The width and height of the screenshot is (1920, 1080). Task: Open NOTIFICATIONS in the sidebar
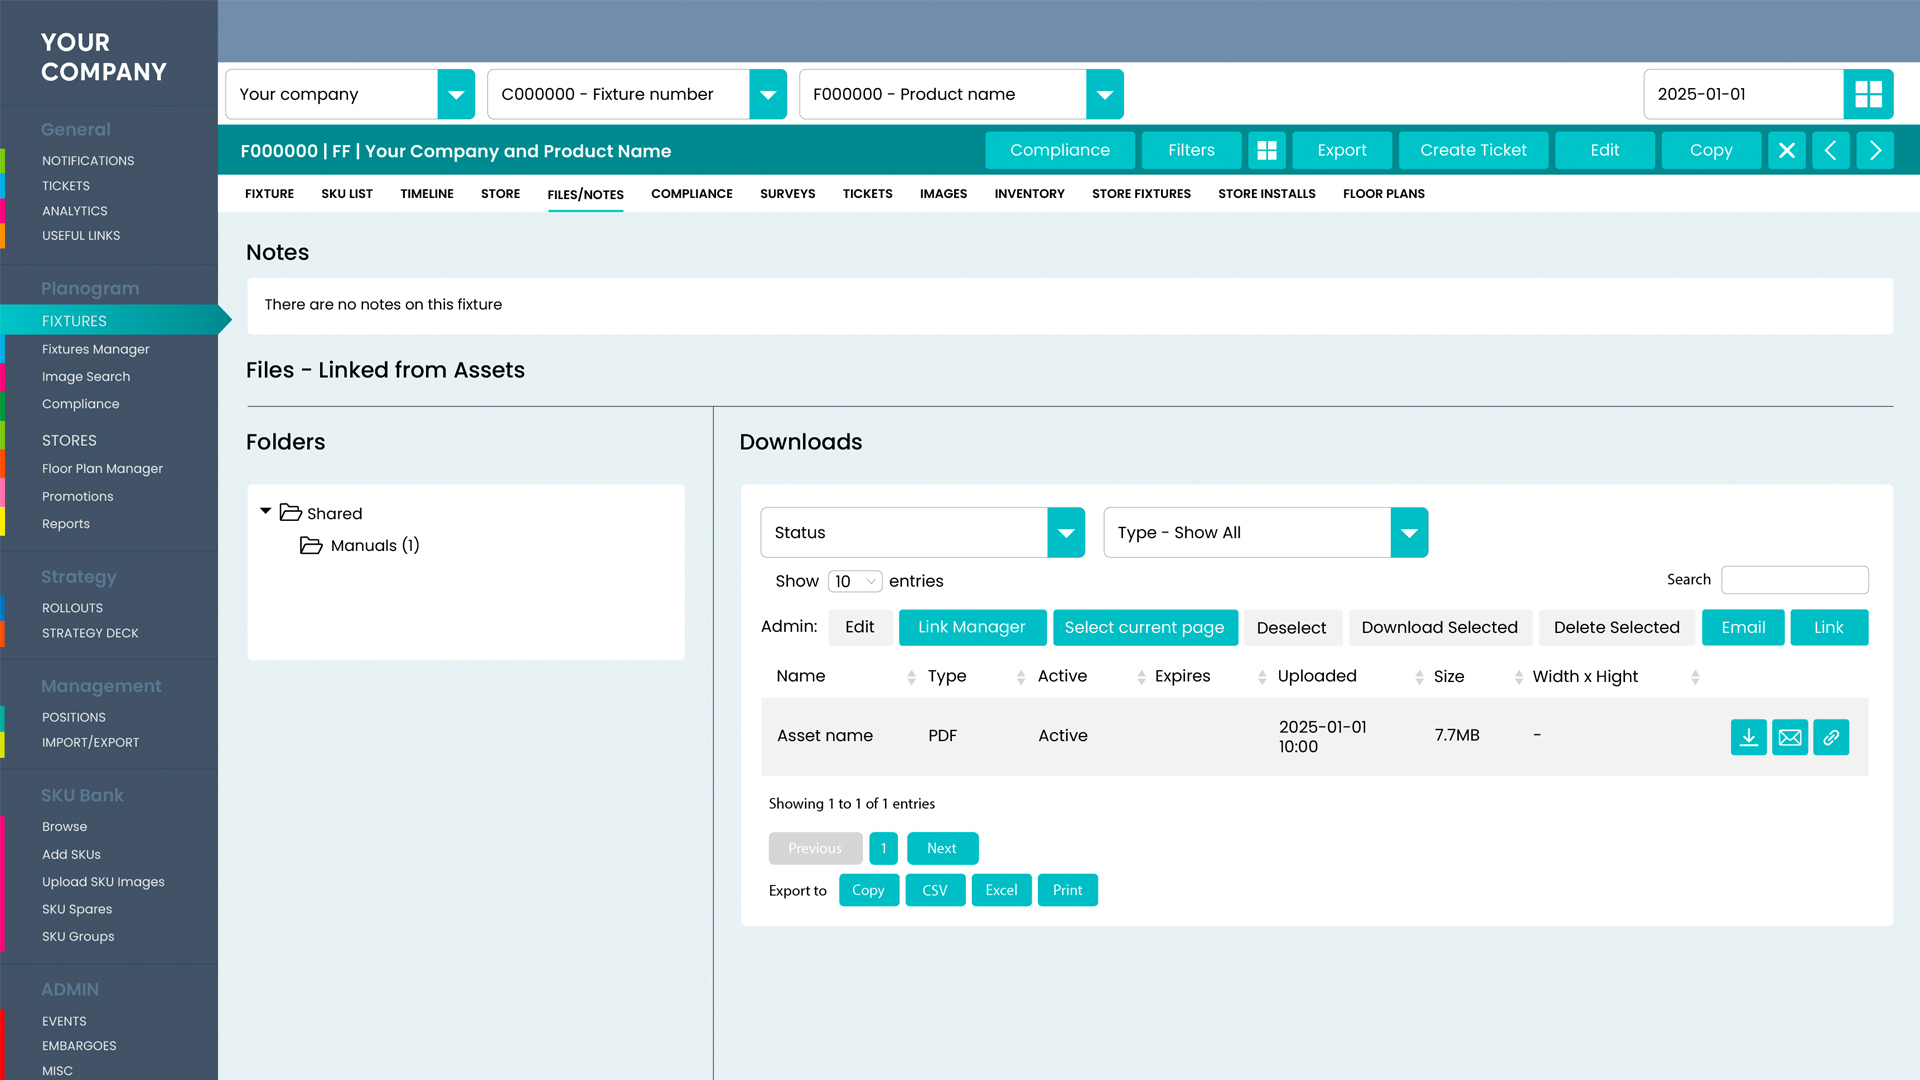coord(88,161)
